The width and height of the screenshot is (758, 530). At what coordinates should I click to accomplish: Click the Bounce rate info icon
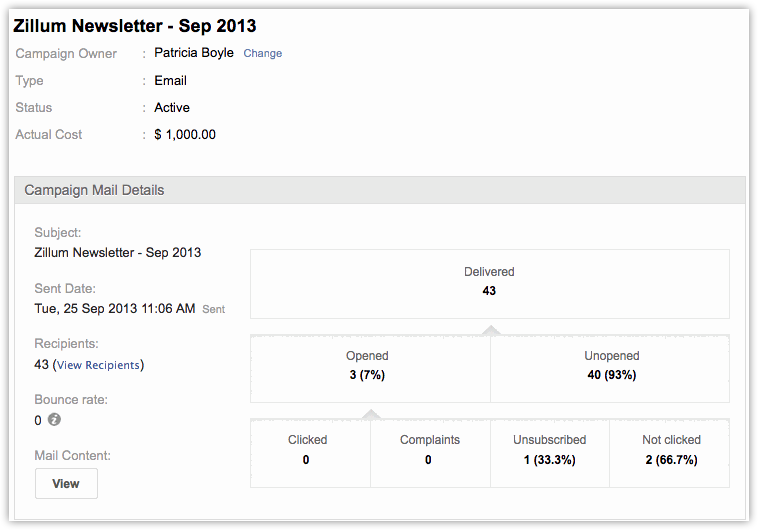point(55,420)
